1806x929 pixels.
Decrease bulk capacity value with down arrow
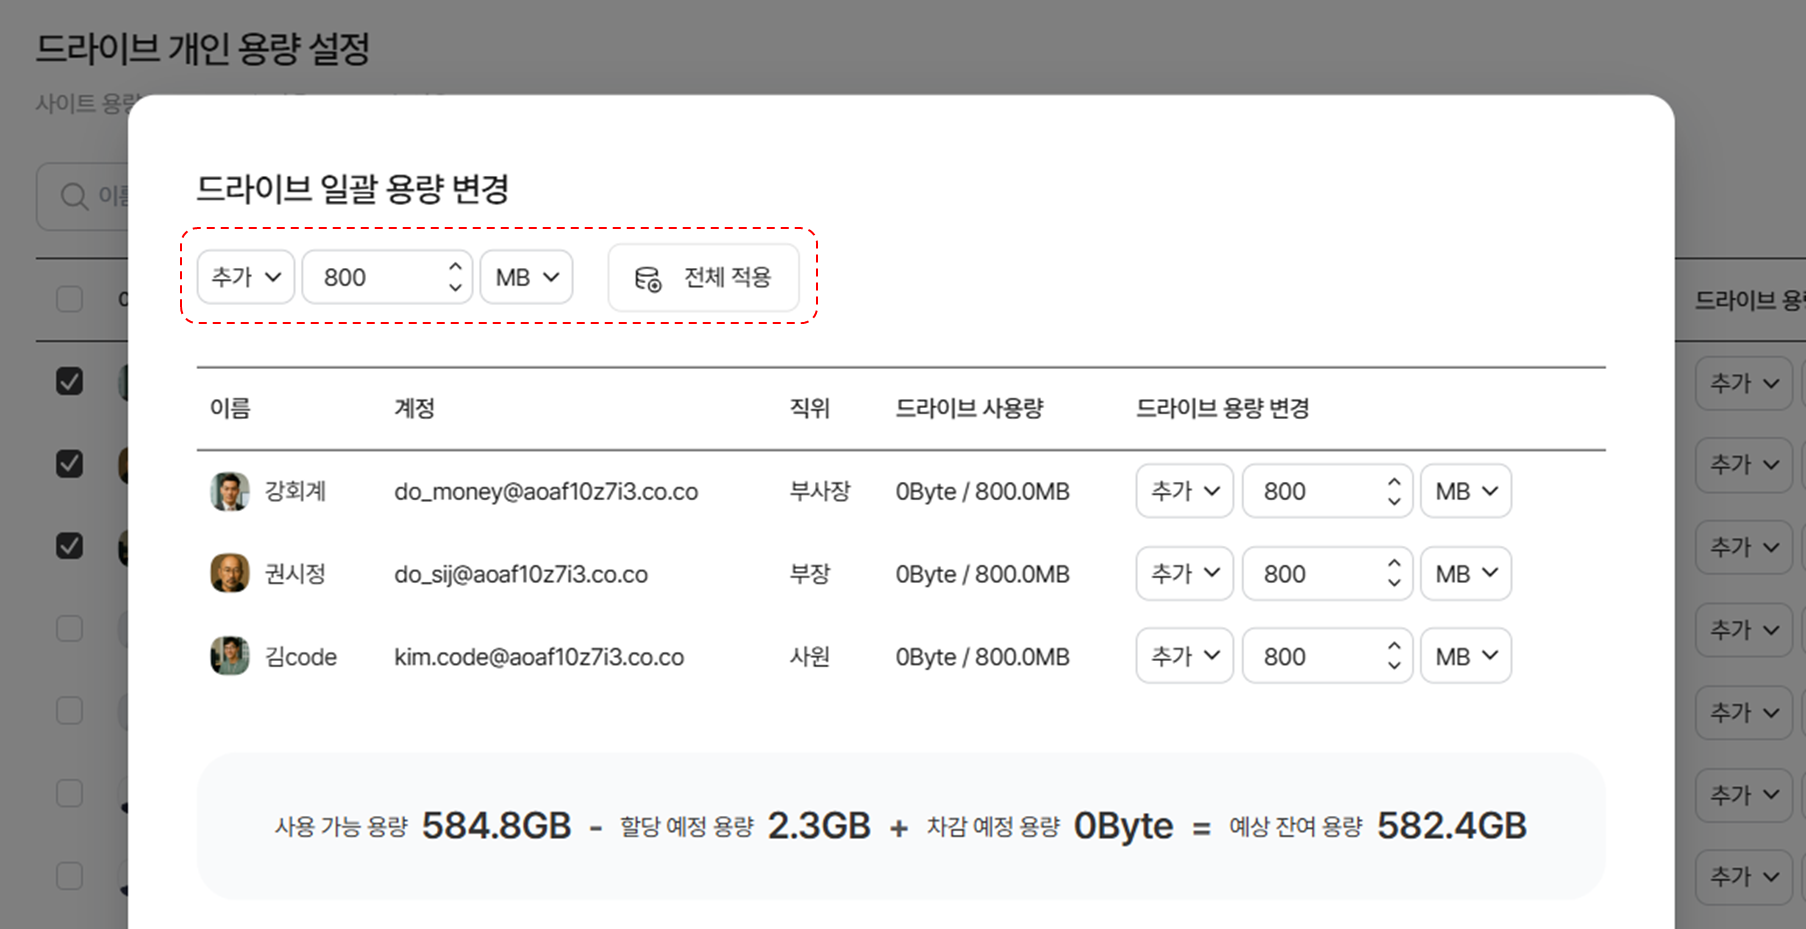pos(455,288)
